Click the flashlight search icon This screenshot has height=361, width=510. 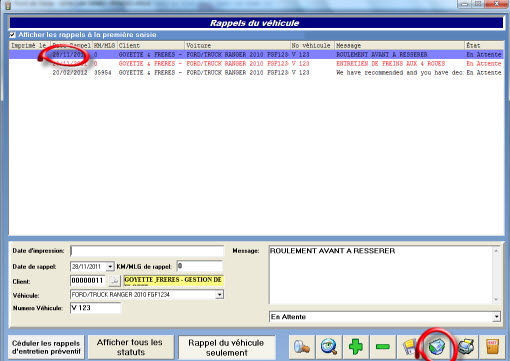(302, 347)
